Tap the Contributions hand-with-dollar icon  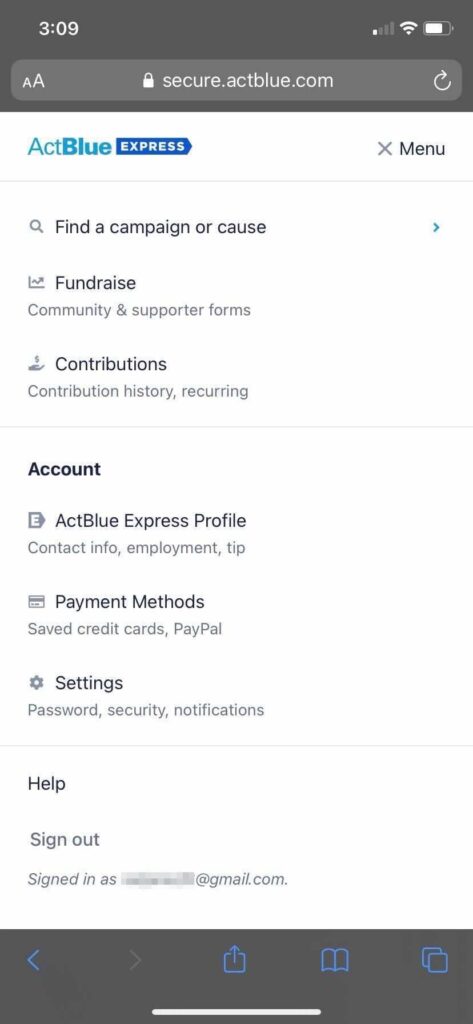36,364
